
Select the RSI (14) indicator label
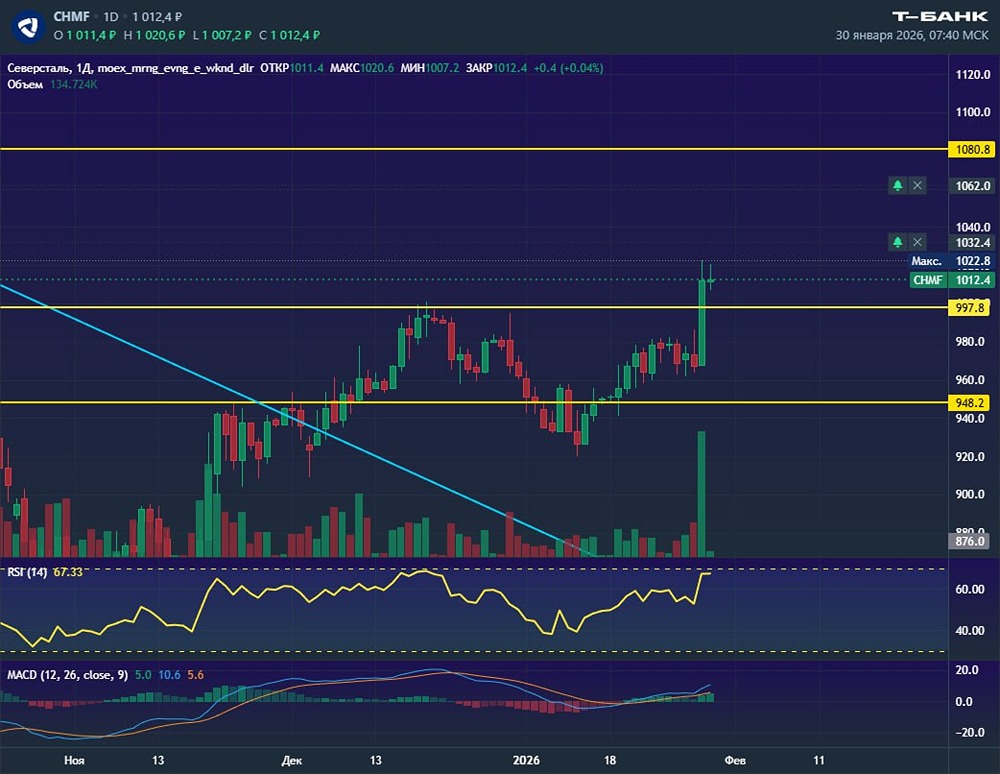(x=26, y=571)
